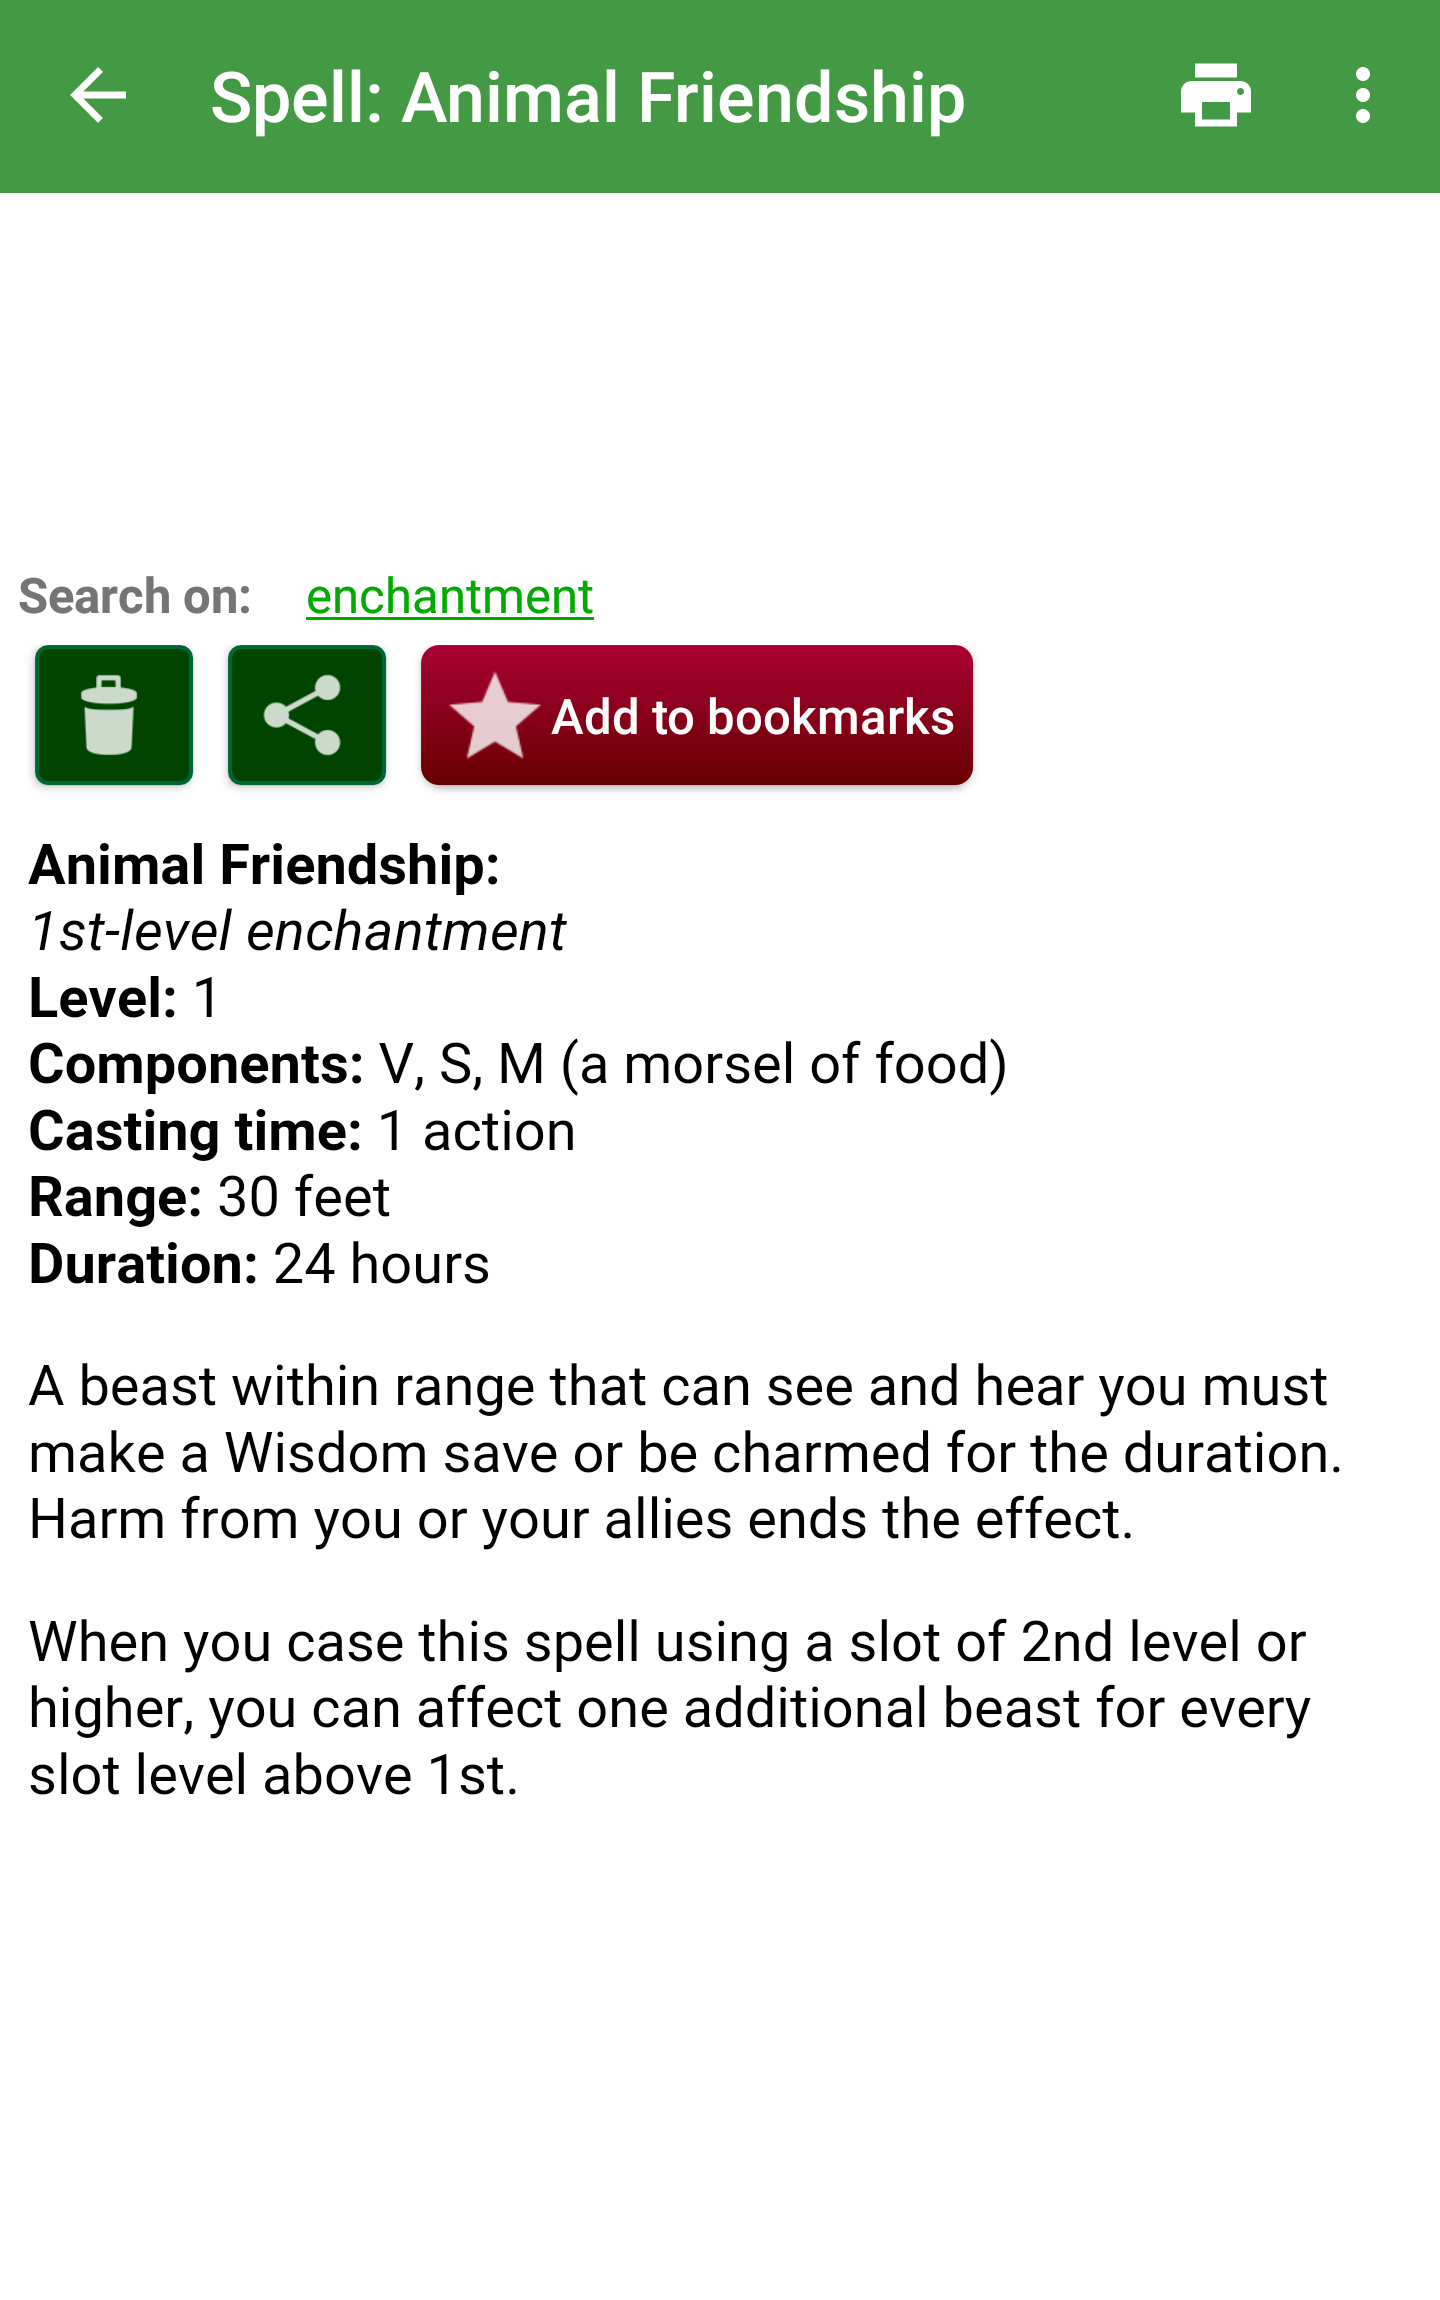
Task: Tap the 'Search on:' label
Action: 135,597
